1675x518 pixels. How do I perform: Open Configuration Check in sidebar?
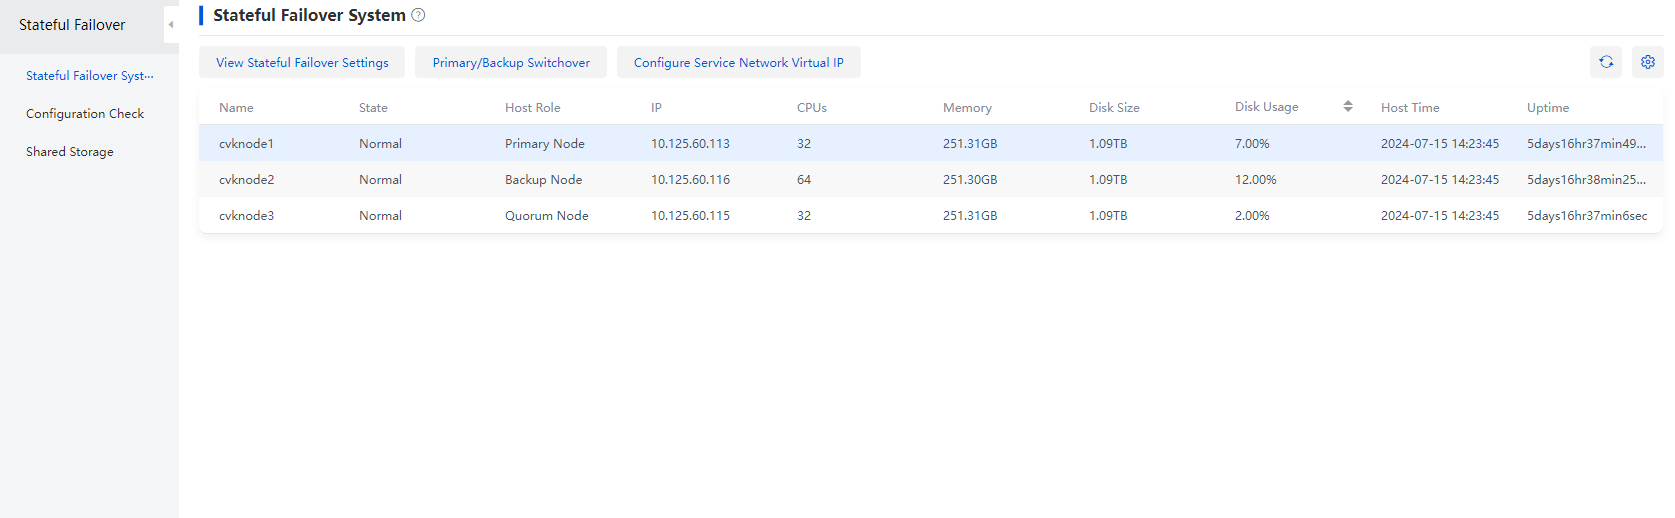pyautogui.click(x=85, y=113)
